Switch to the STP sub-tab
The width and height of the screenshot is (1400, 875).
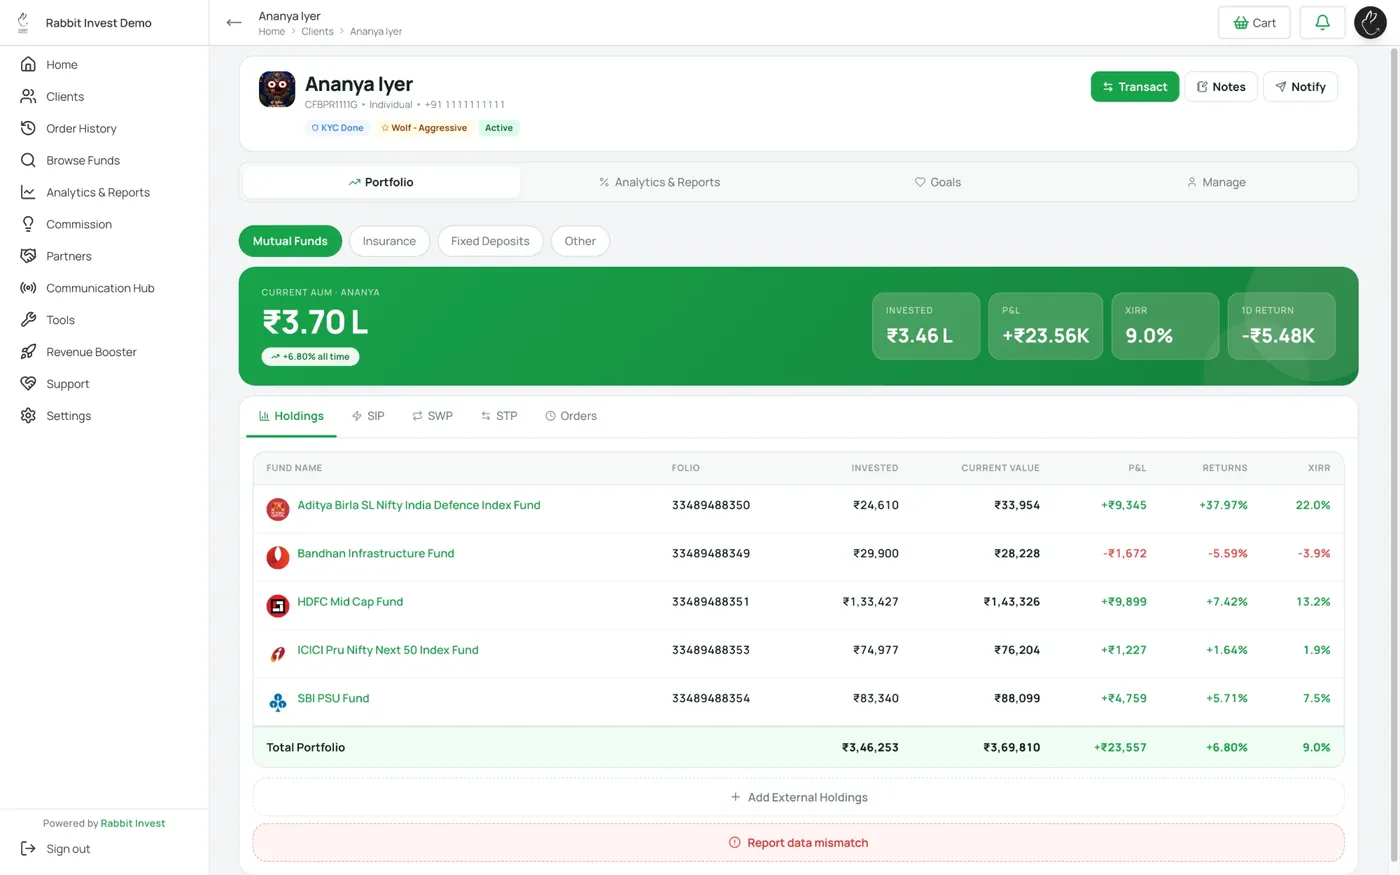click(x=499, y=416)
